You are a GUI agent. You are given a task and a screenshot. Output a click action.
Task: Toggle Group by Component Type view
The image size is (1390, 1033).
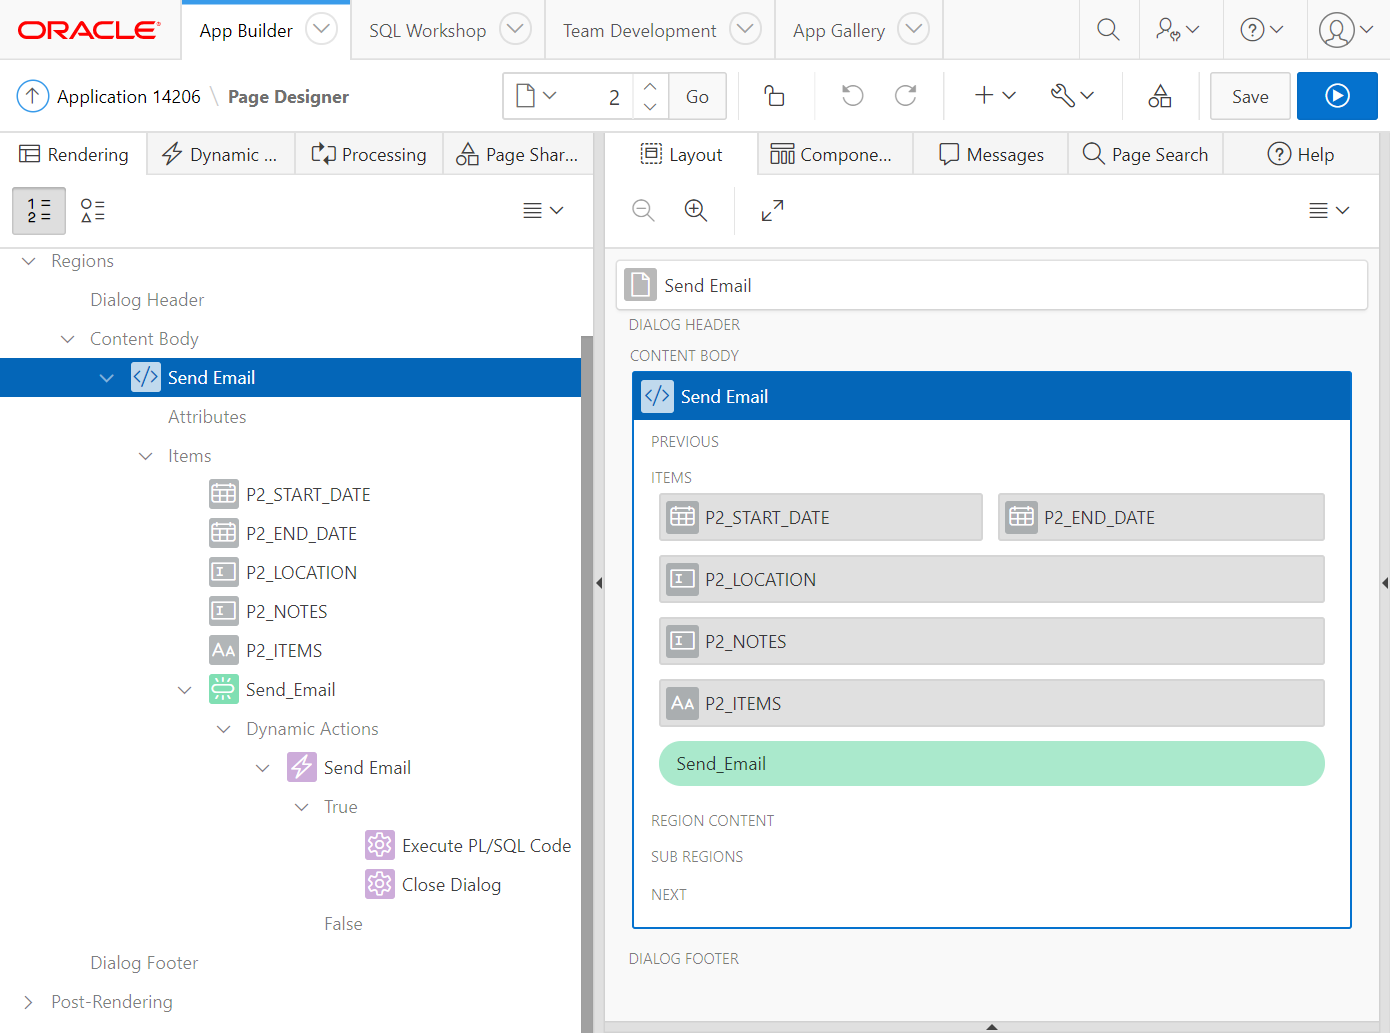pyautogui.click(x=92, y=210)
